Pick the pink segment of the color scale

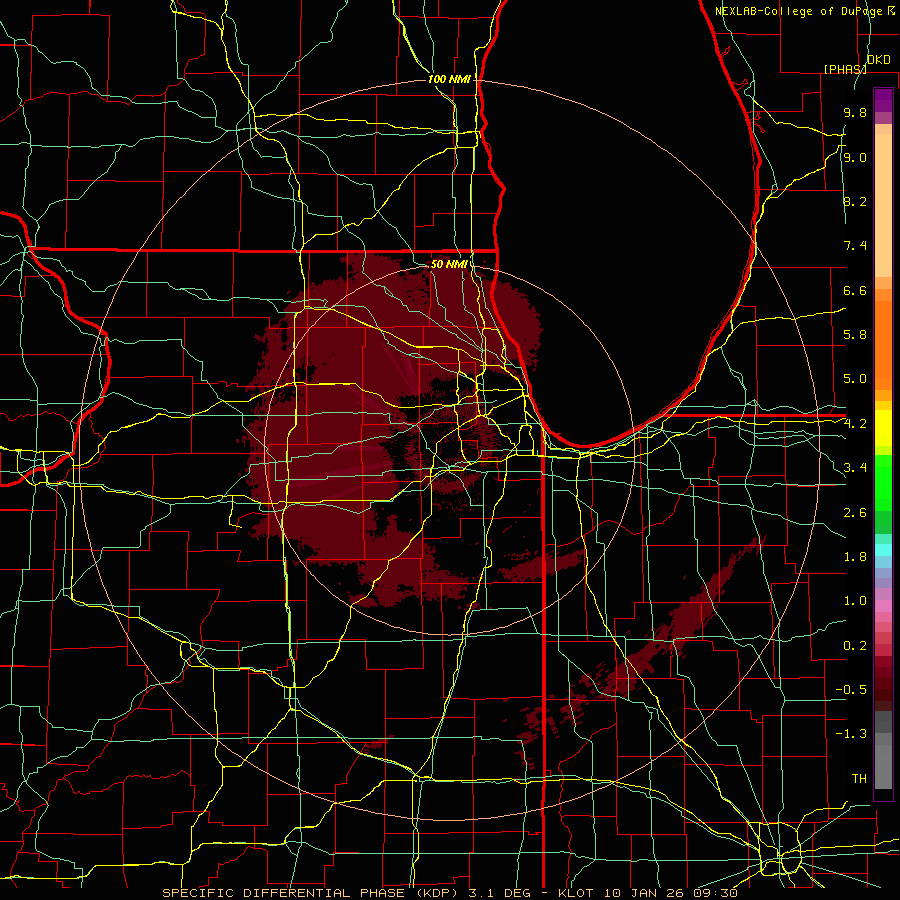(x=883, y=606)
